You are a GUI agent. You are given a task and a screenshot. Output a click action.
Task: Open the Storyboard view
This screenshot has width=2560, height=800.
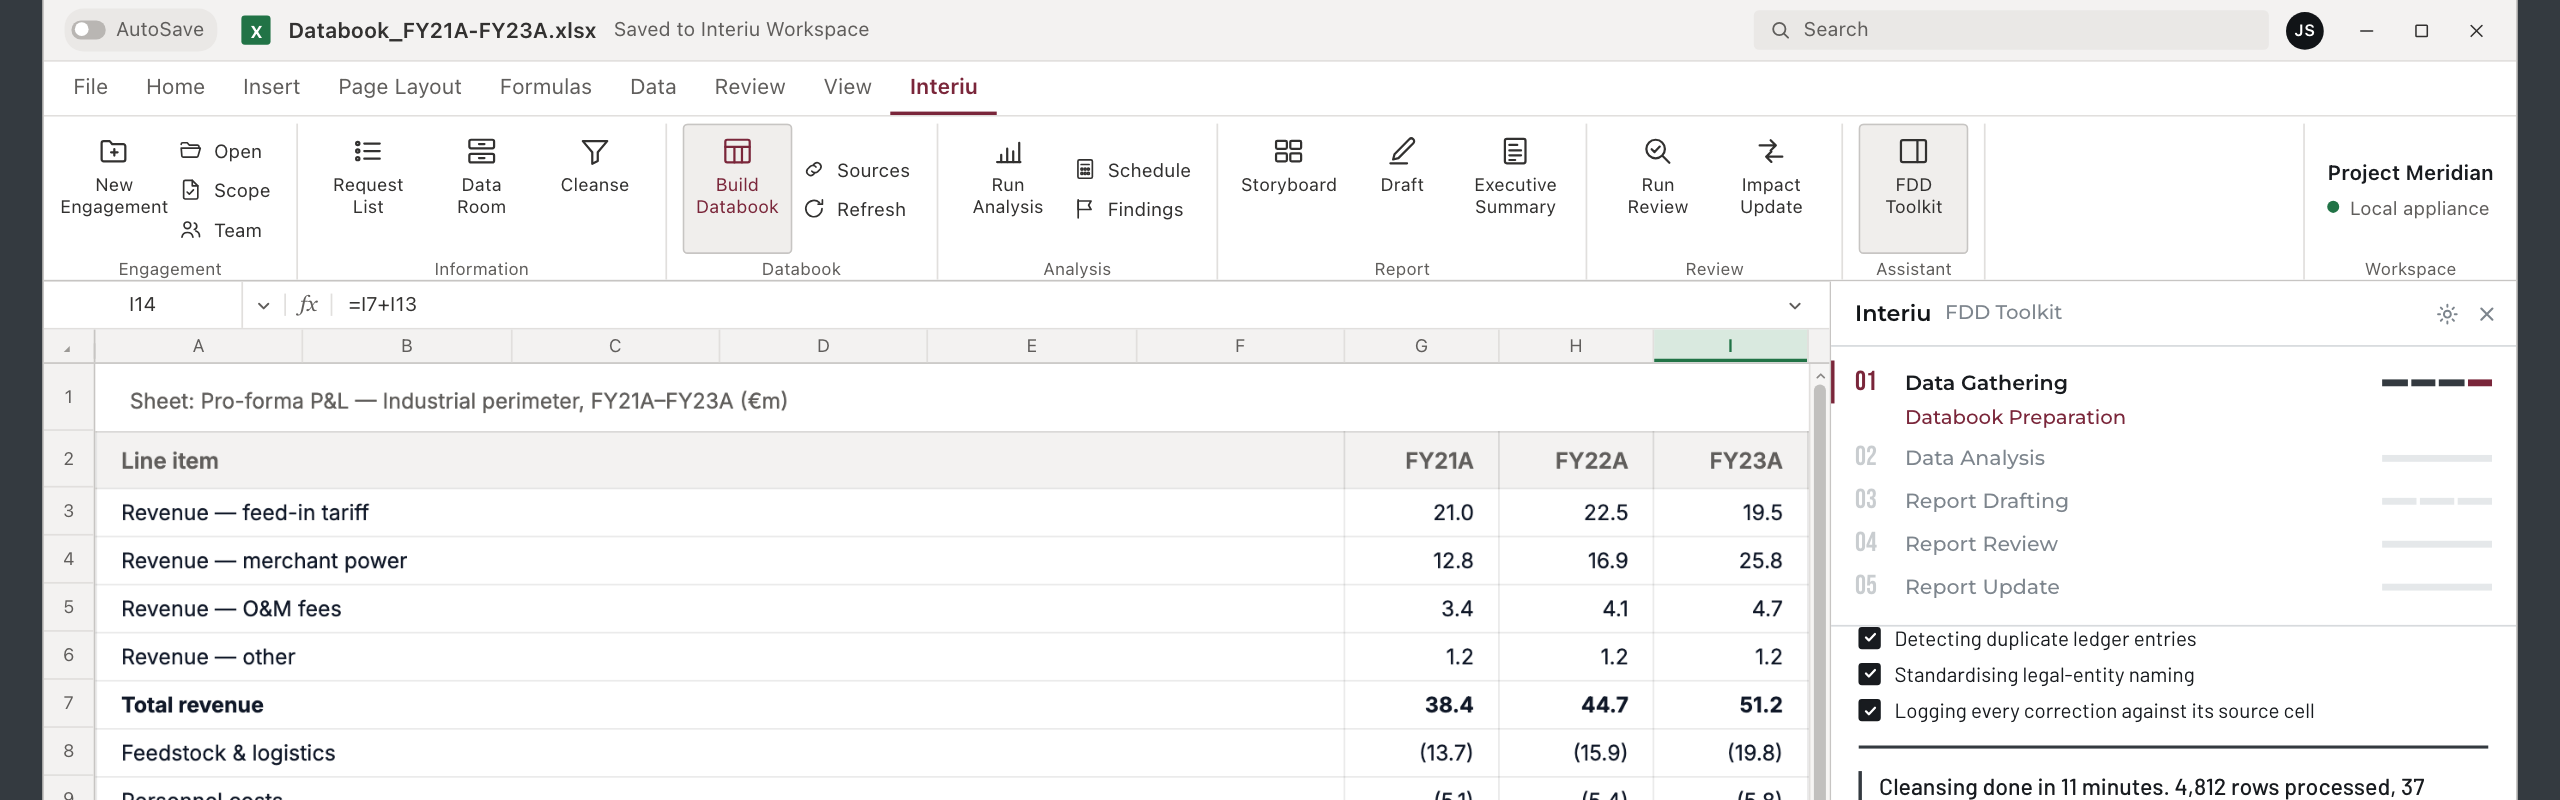point(1288,168)
